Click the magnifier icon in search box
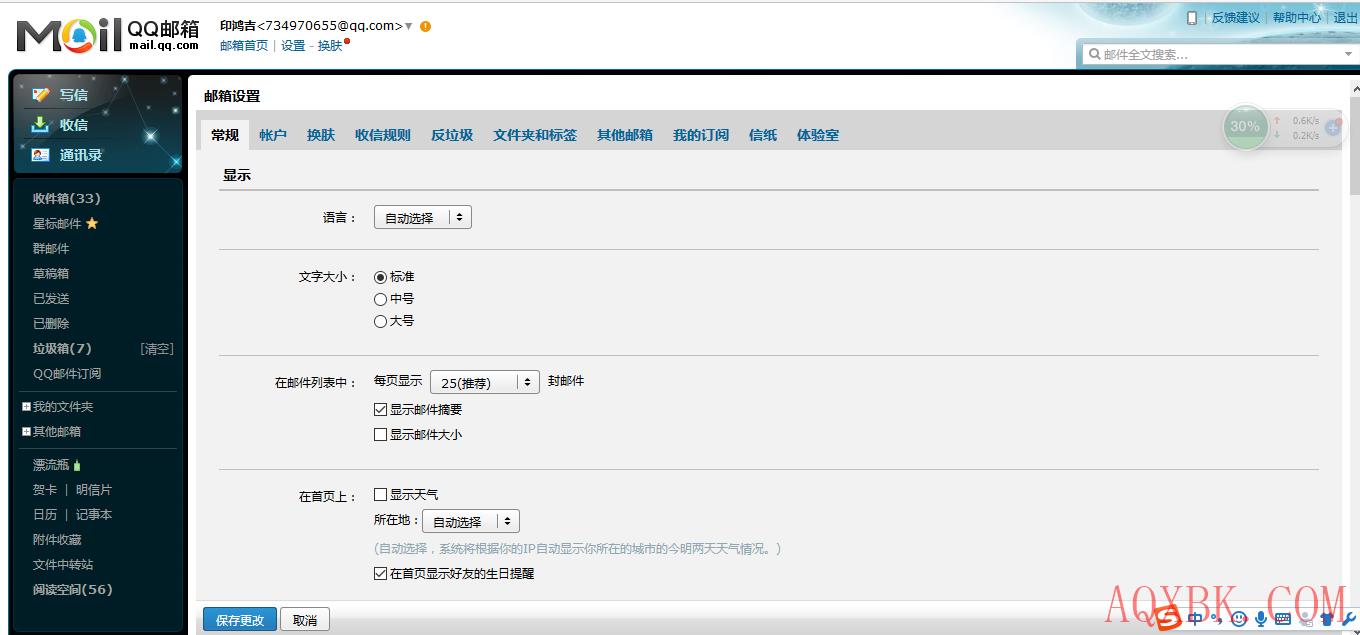The width and height of the screenshot is (1360, 635). coord(1095,54)
